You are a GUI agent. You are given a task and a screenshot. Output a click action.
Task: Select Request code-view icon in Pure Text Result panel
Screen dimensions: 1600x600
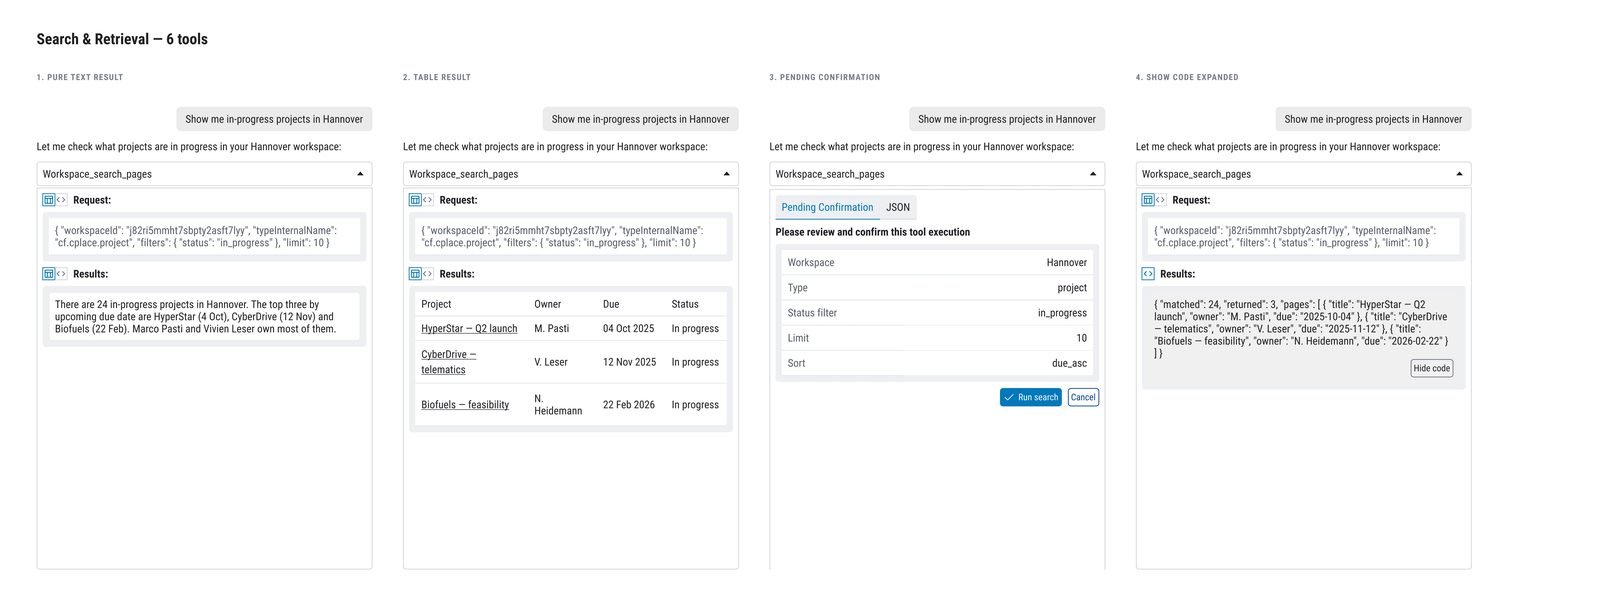pyautogui.click(x=61, y=200)
